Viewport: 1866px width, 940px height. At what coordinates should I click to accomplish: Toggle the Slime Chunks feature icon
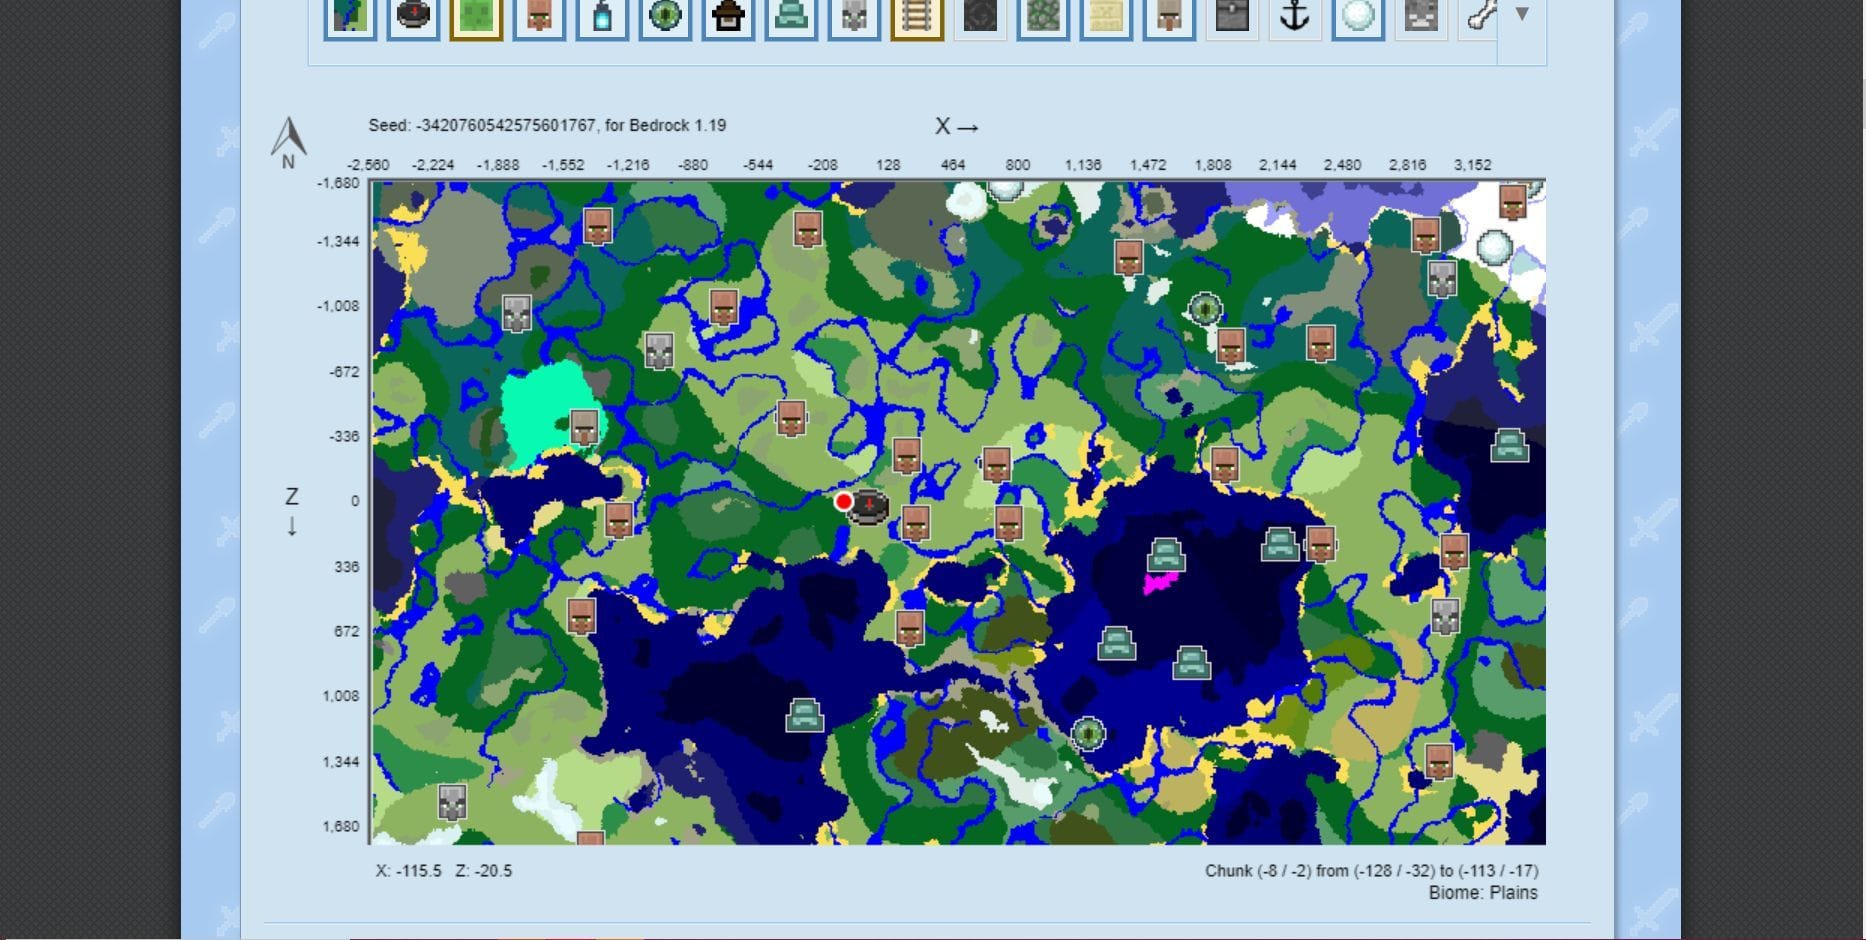476,17
